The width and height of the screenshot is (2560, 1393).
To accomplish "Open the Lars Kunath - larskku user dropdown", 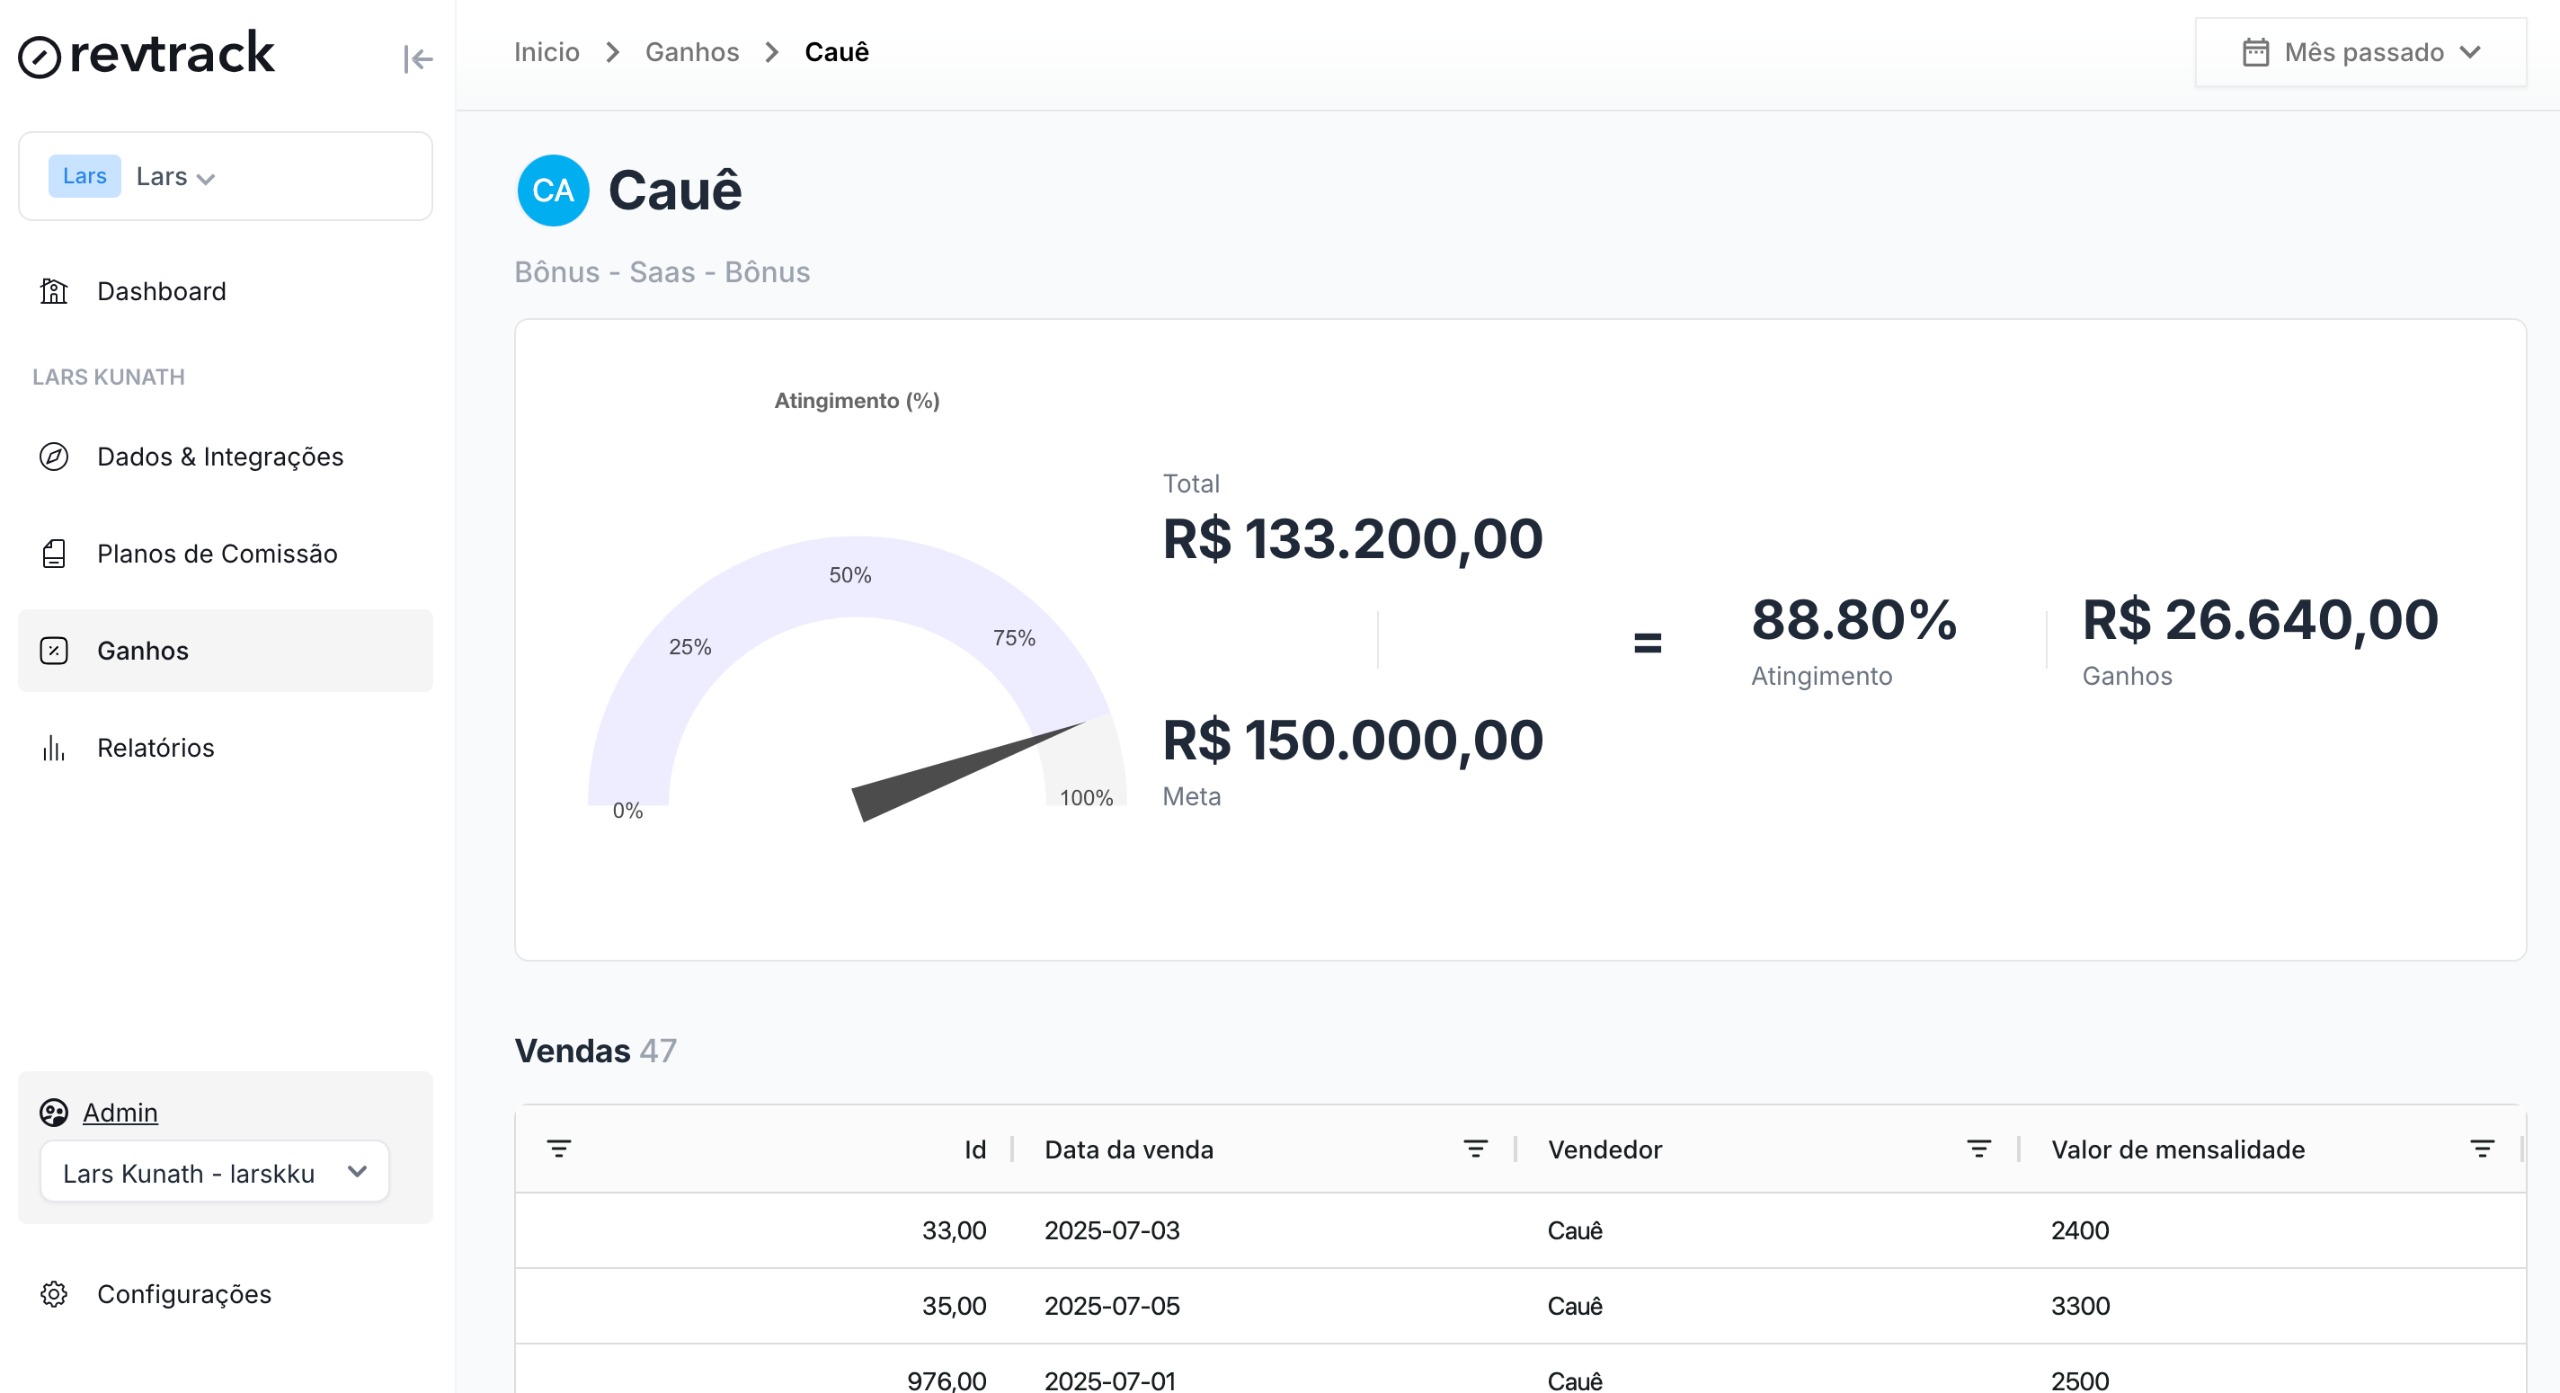I will [214, 1172].
